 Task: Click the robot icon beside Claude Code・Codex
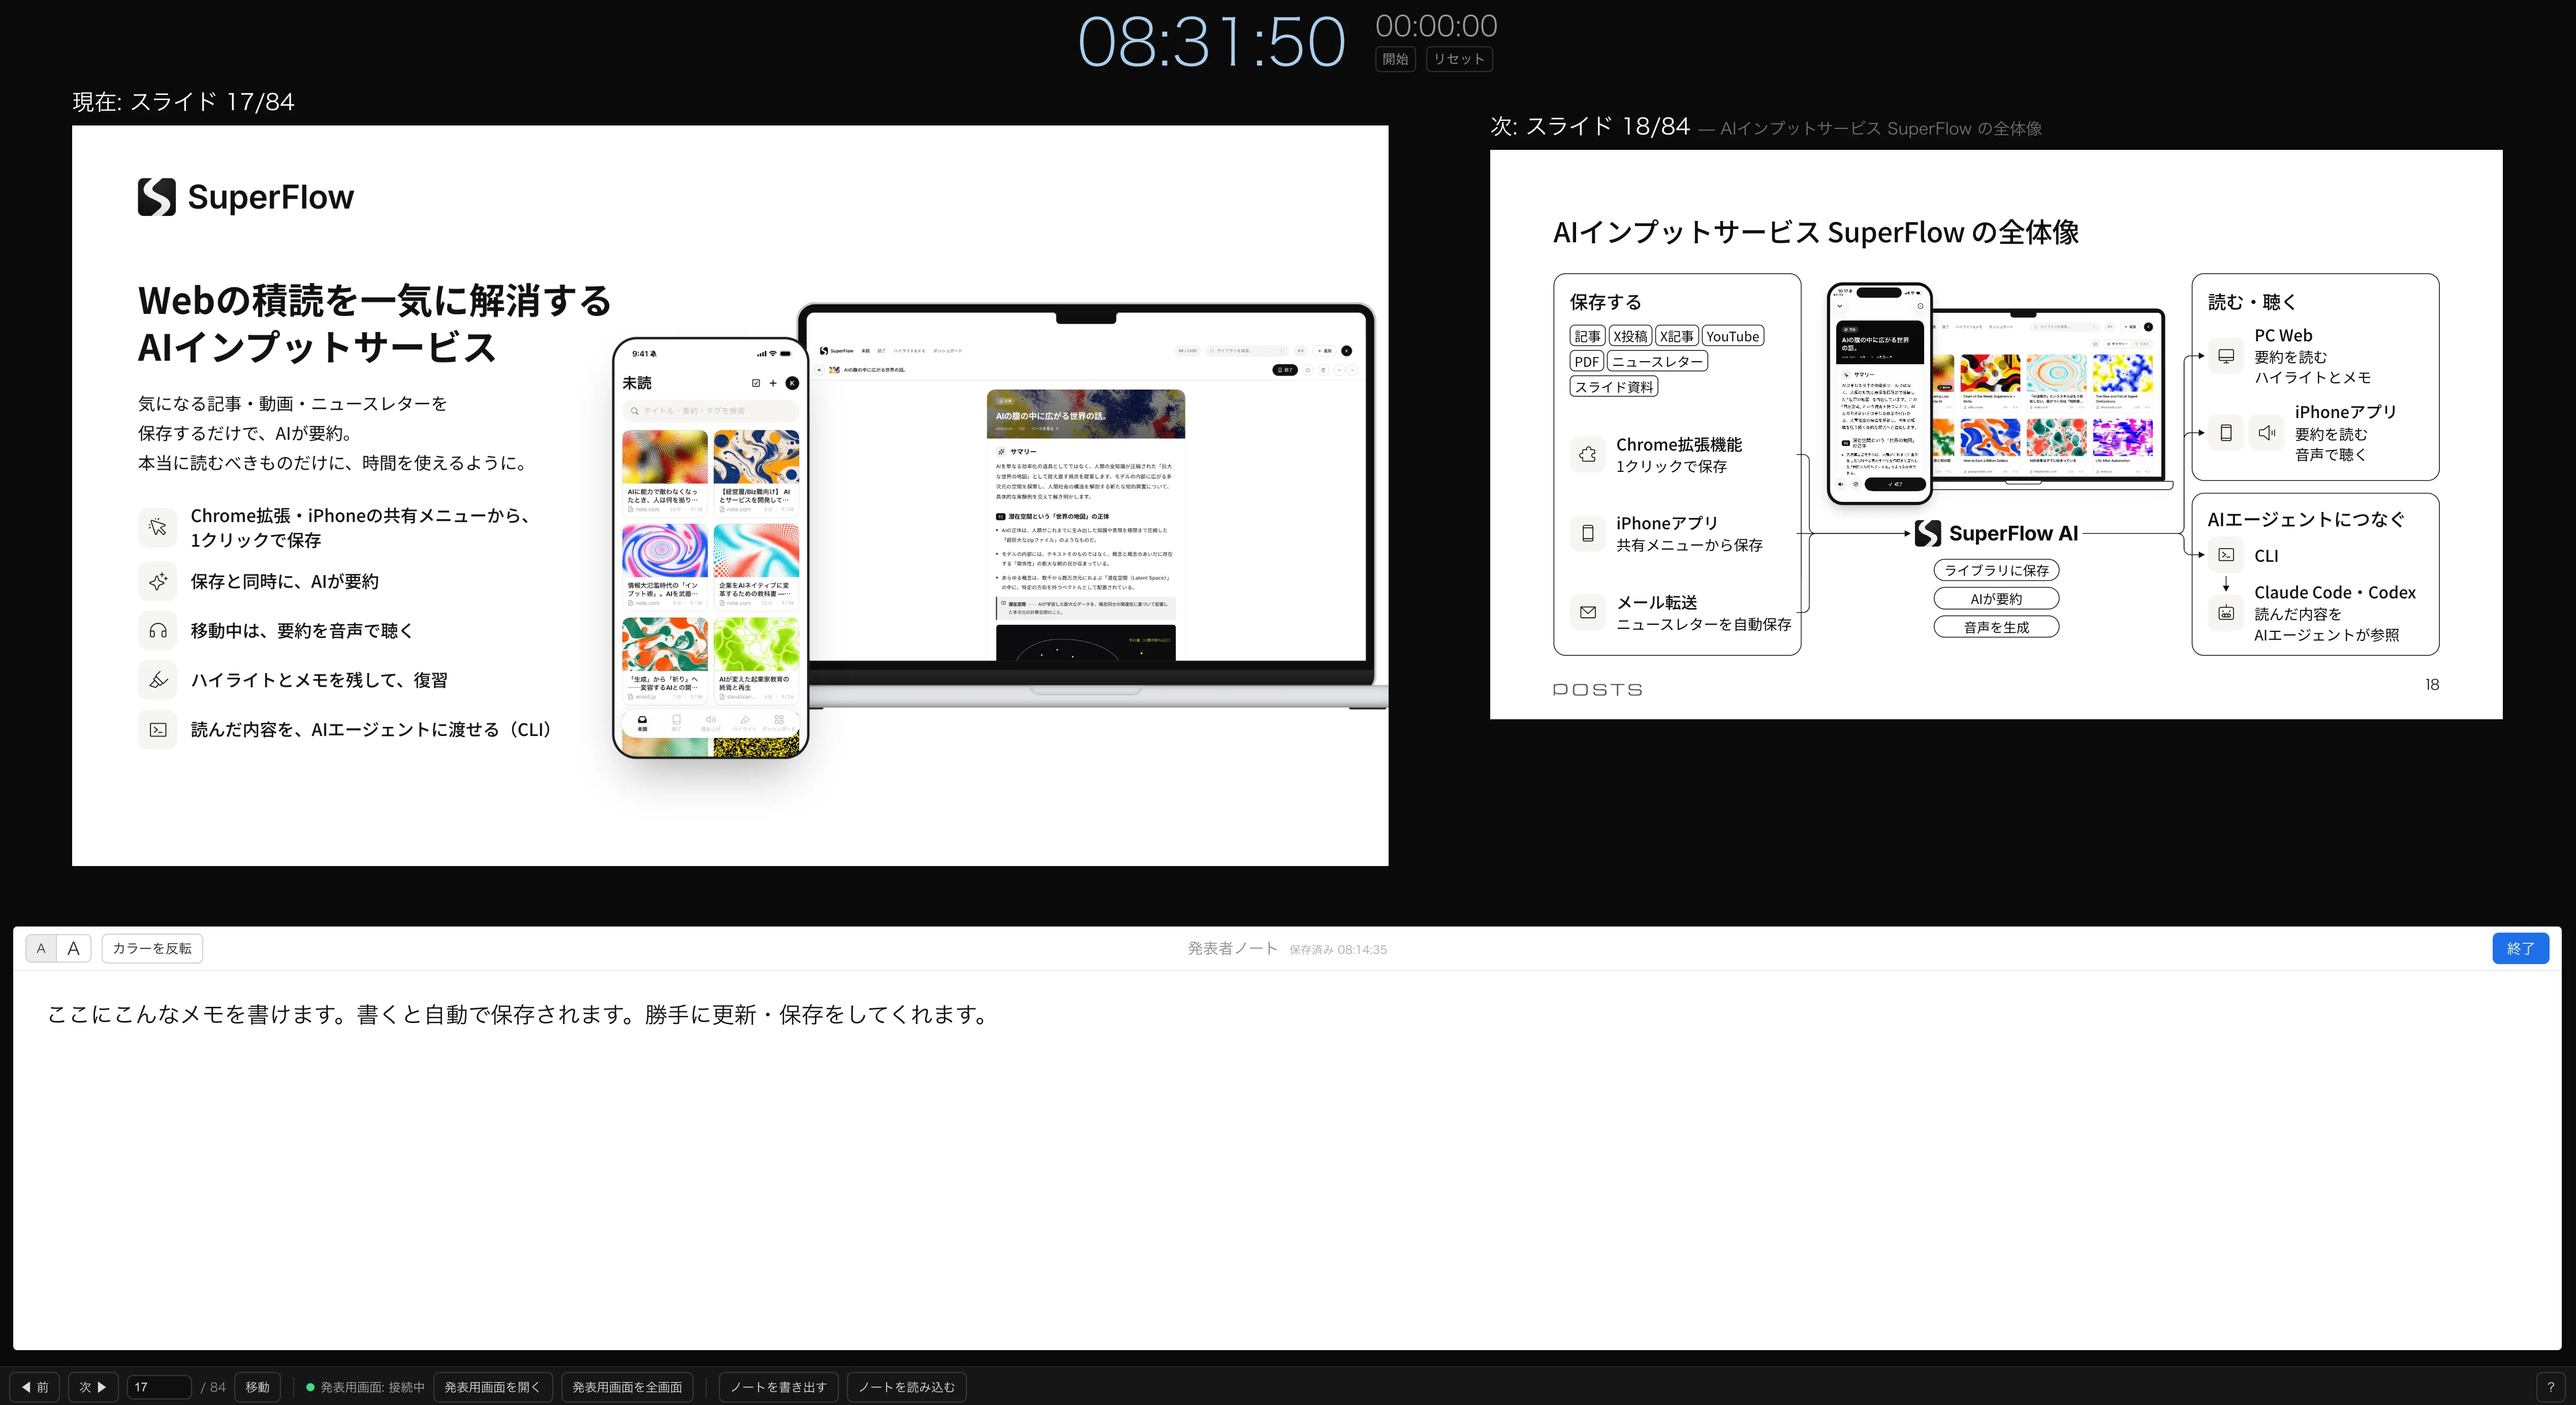tap(2226, 613)
